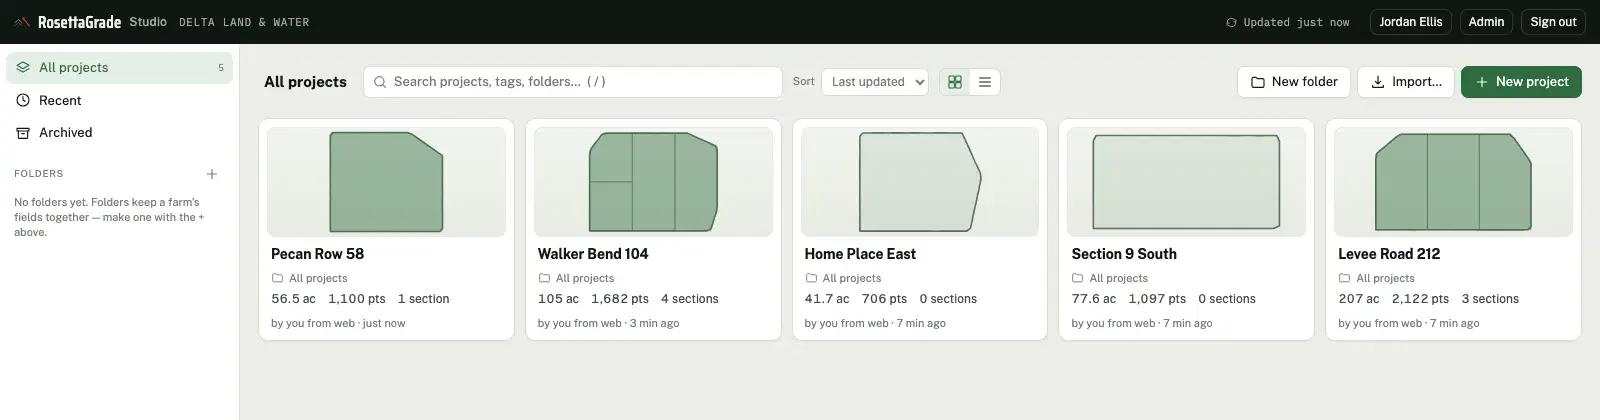Click '1,100 pts' on Pecan Row 58

tap(357, 299)
